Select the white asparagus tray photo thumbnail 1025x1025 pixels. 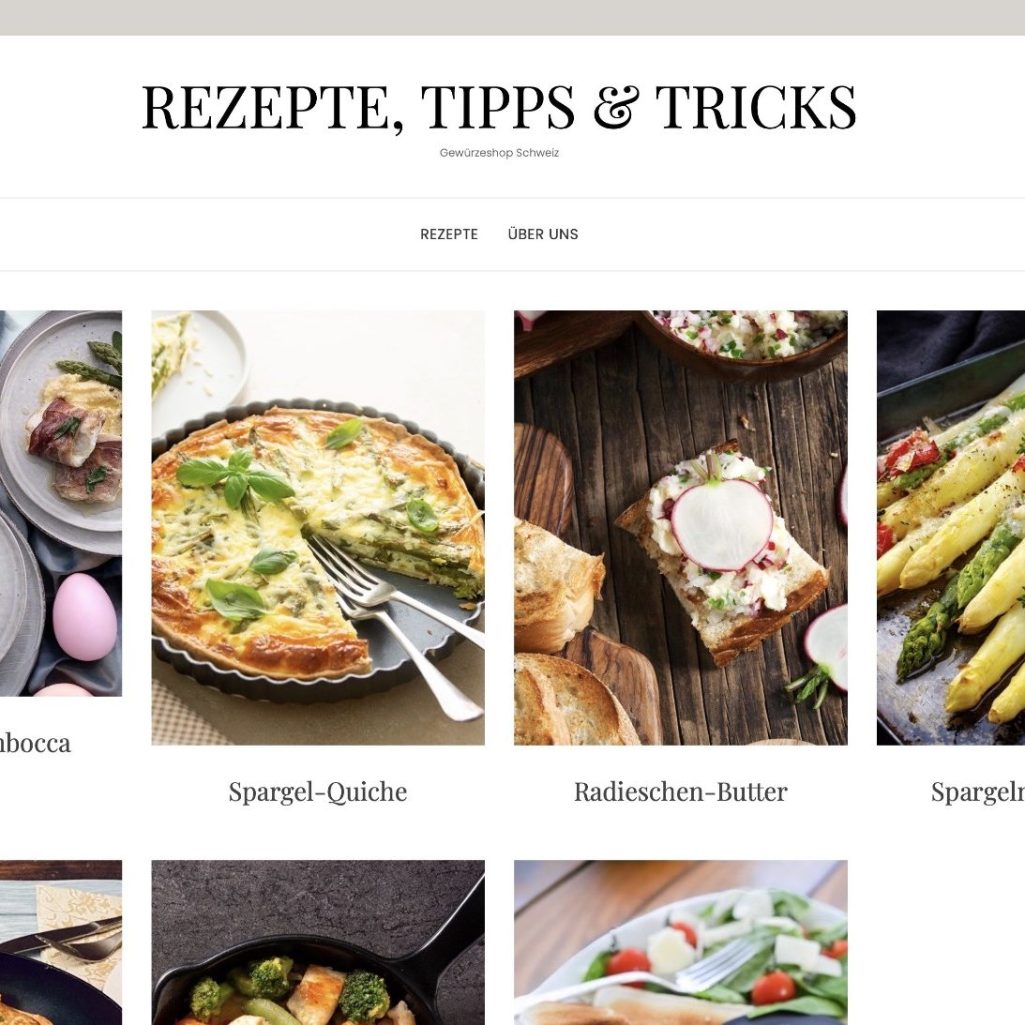click(950, 528)
